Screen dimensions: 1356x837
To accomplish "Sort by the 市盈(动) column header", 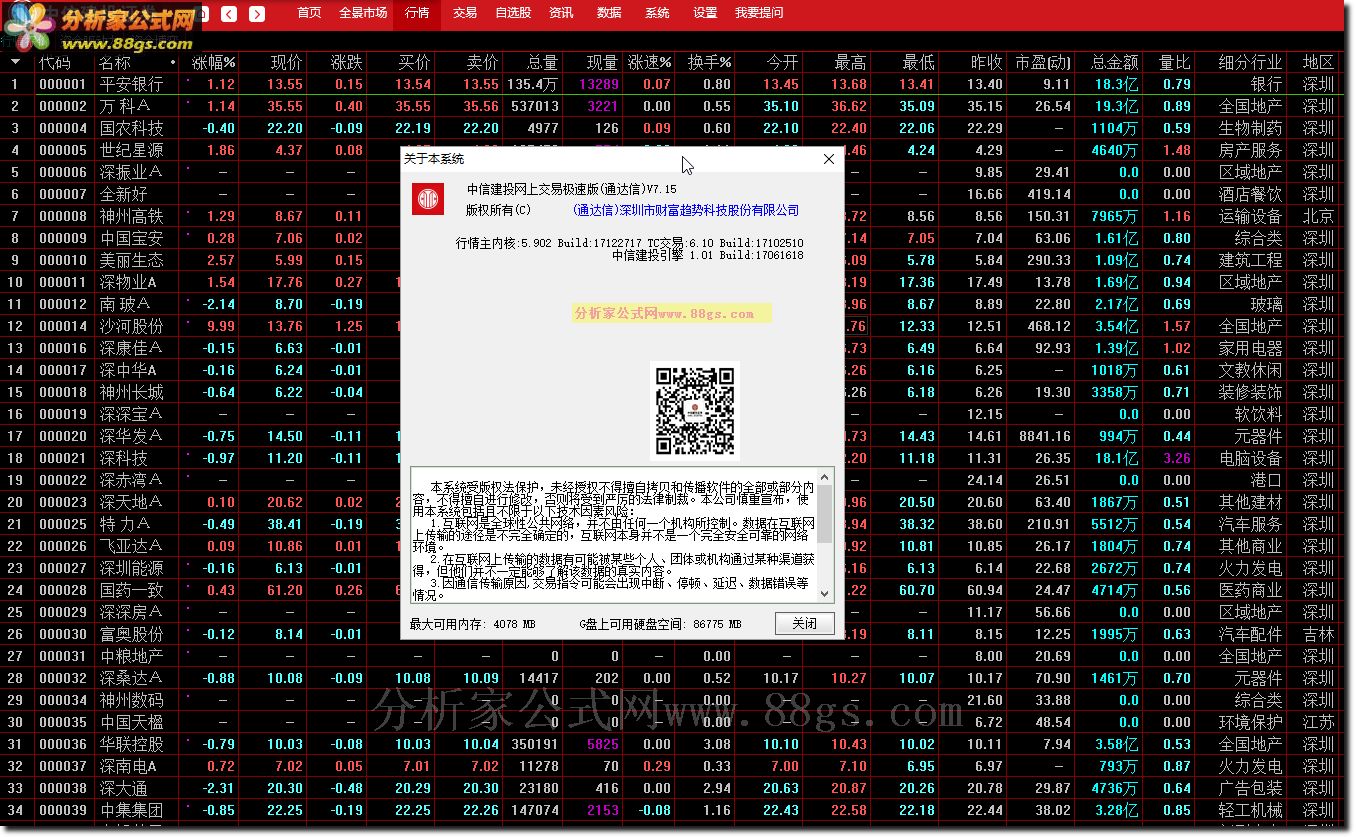I will pyautogui.click(x=1042, y=62).
